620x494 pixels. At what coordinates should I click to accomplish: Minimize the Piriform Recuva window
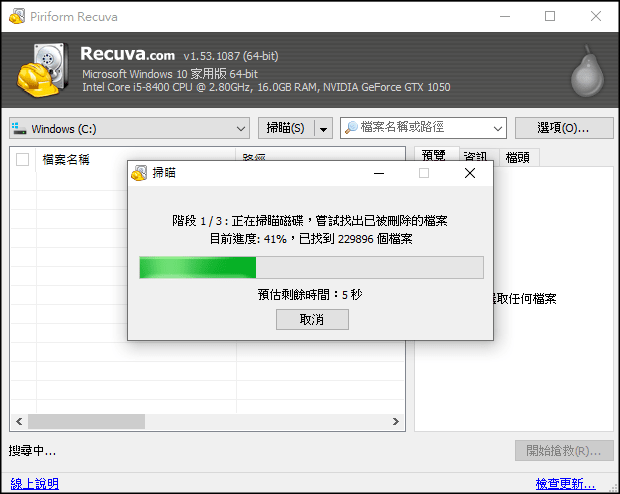505,16
